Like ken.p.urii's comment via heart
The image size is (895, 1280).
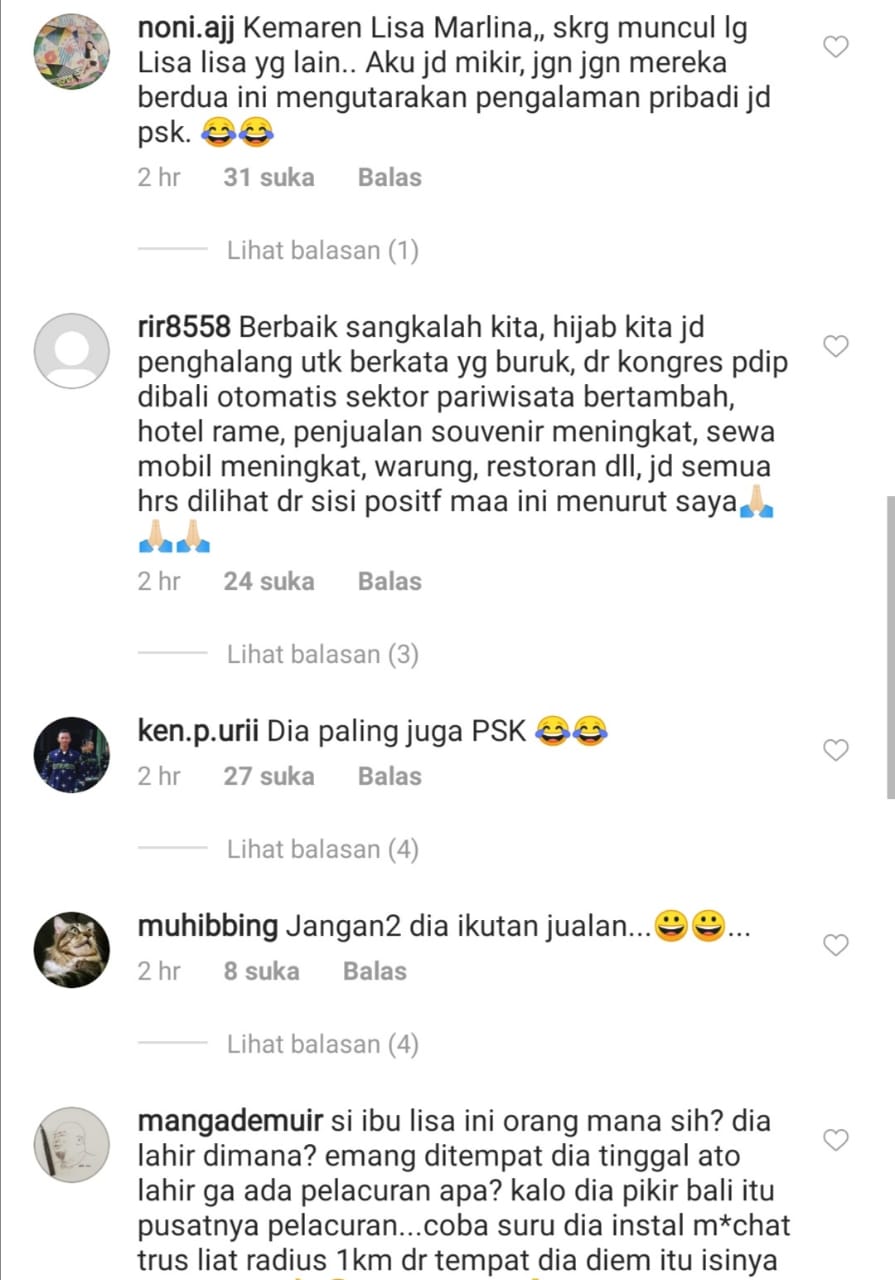(835, 750)
